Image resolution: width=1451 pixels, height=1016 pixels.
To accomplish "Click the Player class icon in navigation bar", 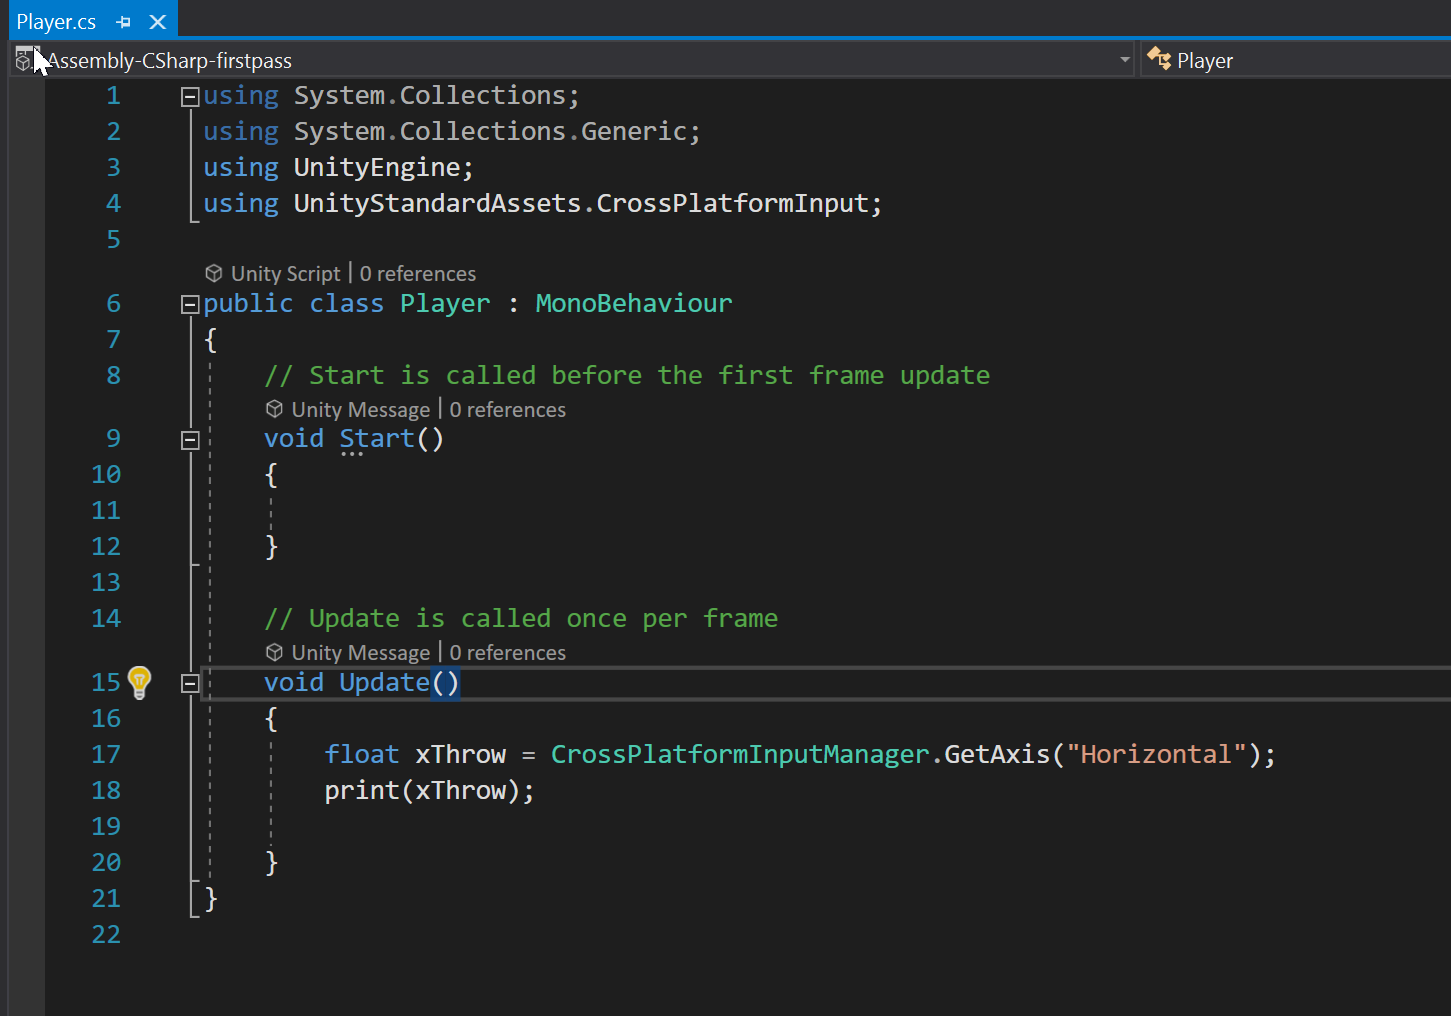I will tap(1159, 60).
